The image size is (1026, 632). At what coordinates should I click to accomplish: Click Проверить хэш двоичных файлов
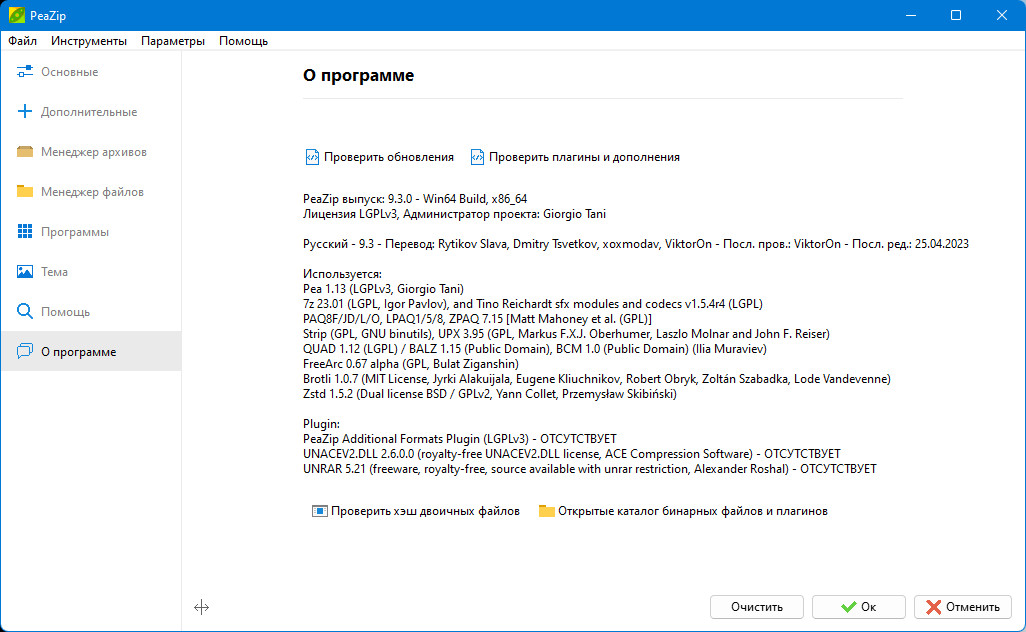416,511
